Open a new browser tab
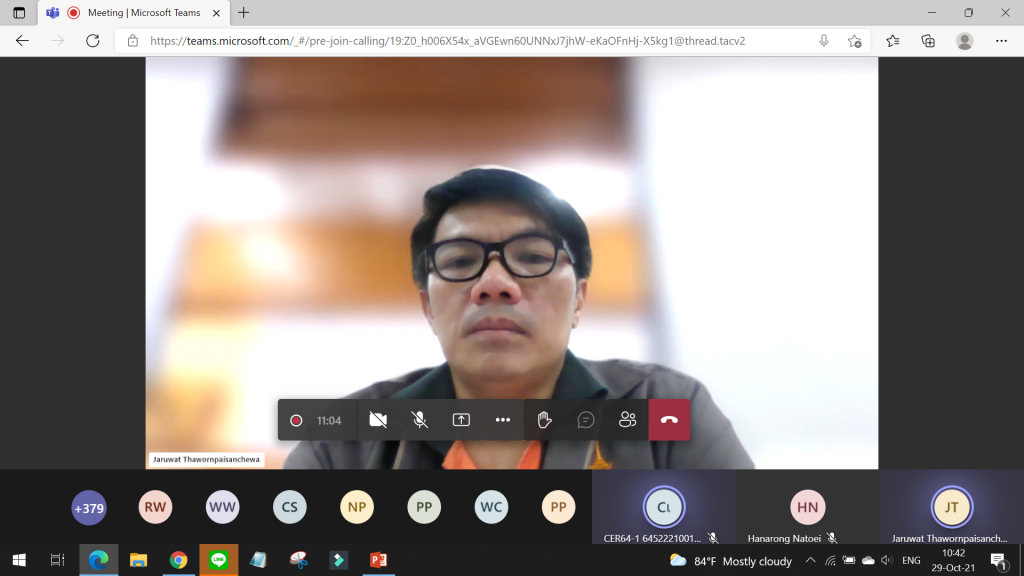The width and height of the screenshot is (1024, 576). (x=244, y=13)
